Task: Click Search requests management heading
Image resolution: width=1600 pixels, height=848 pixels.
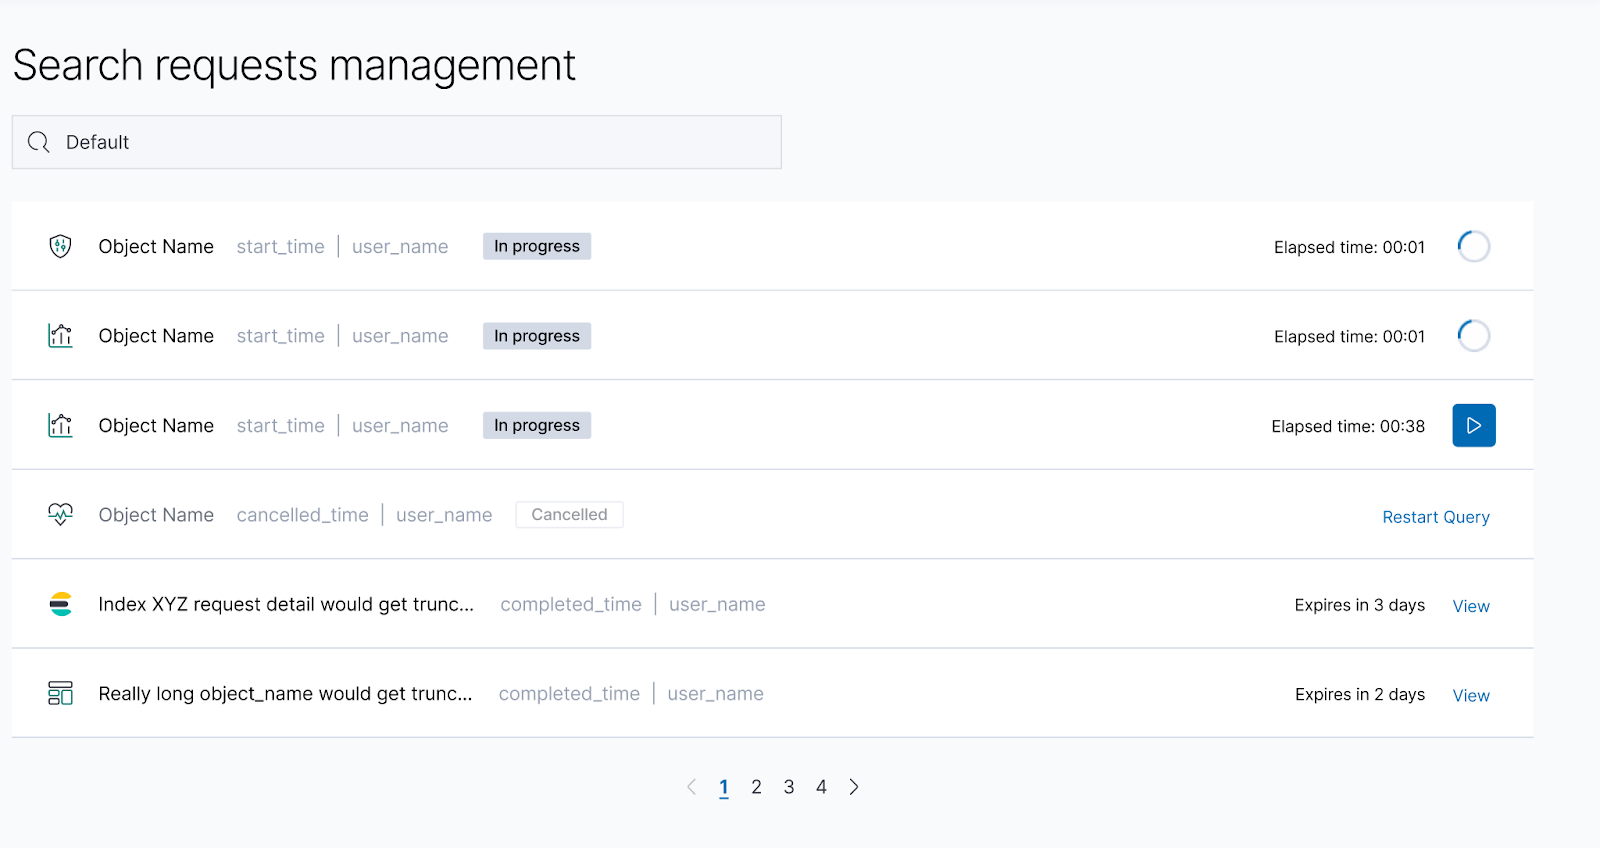Action: click(x=294, y=66)
